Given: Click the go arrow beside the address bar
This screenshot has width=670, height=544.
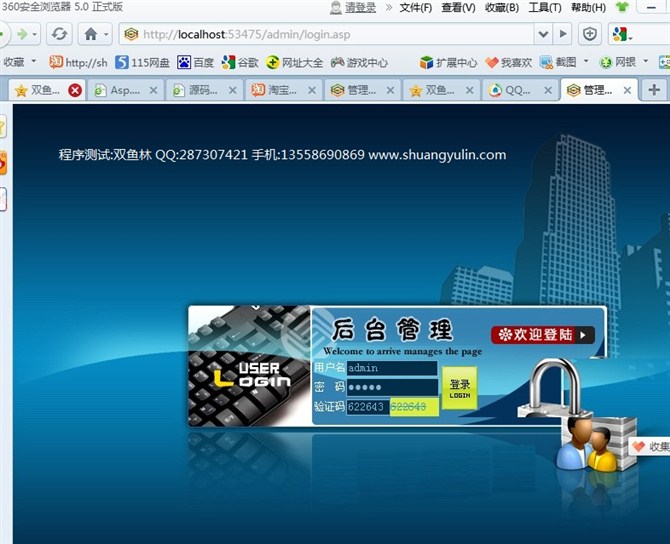Looking at the screenshot, I should [x=563, y=34].
